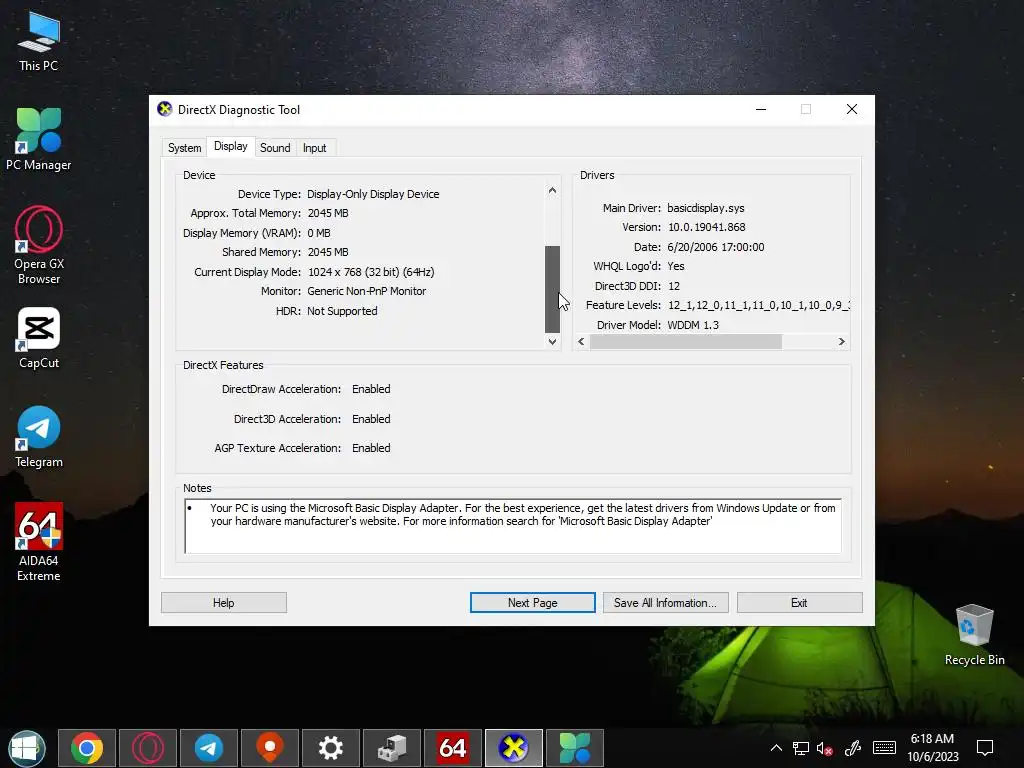Click the 'basicdisplay.sys' main driver value

705,208
